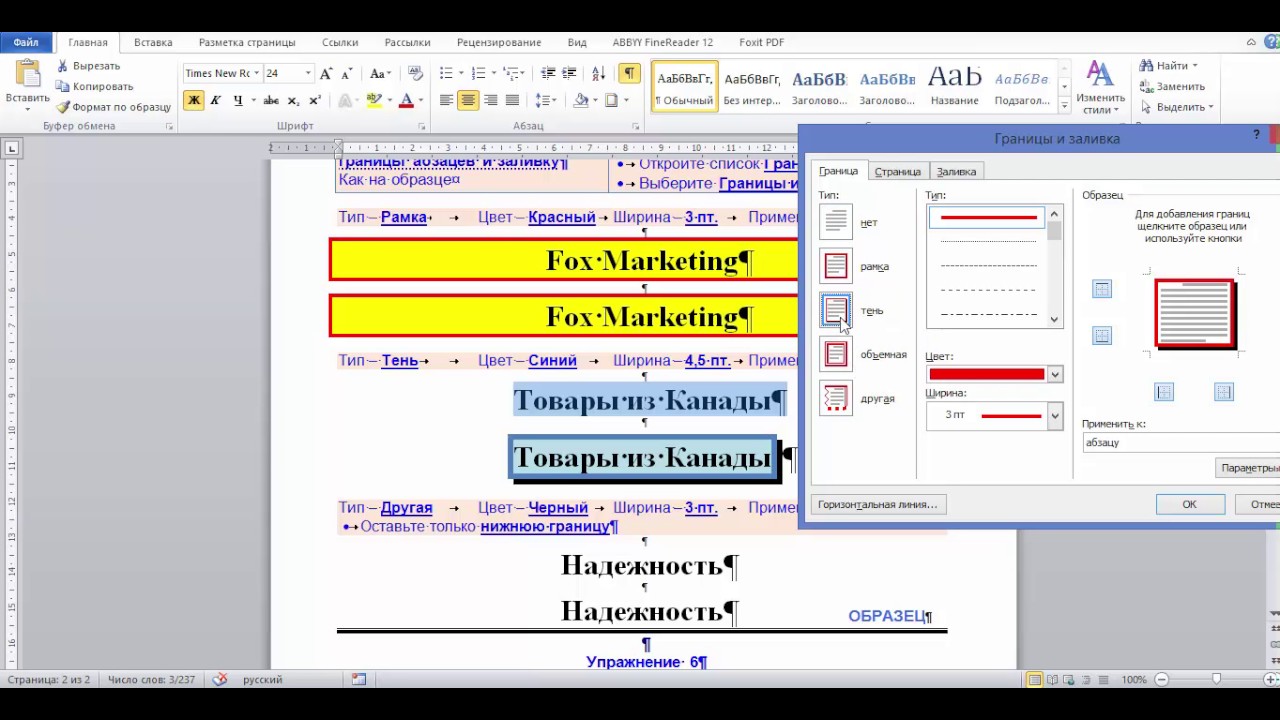Switch to Вставка ribbon tab
Image resolution: width=1280 pixels, height=720 pixels.
point(153,42)
